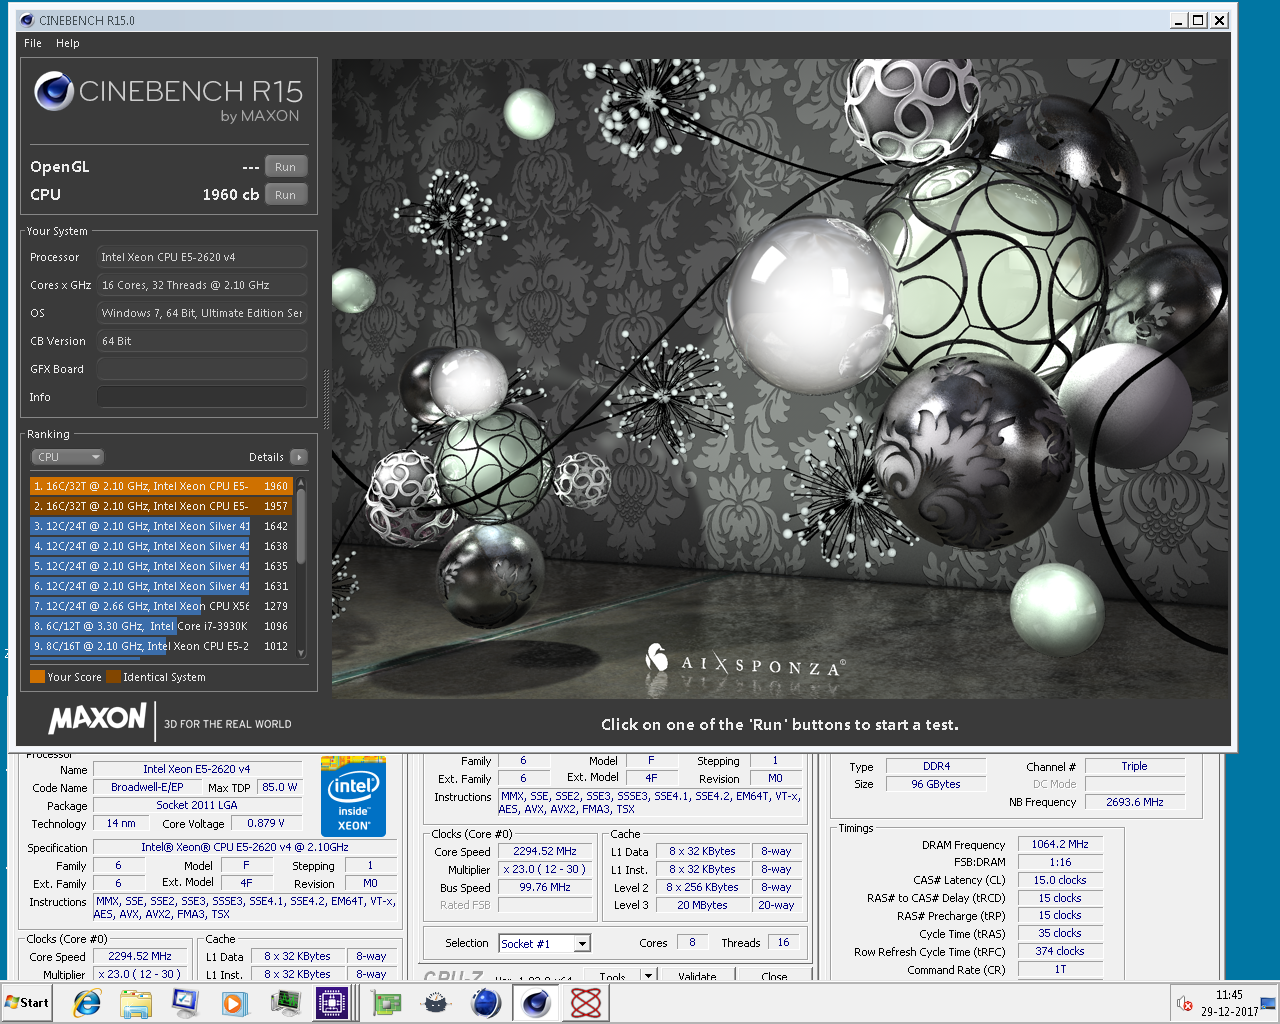Click the Validate button in CPU-Z
1280x1024 pixels.
(x=697, y=977)
